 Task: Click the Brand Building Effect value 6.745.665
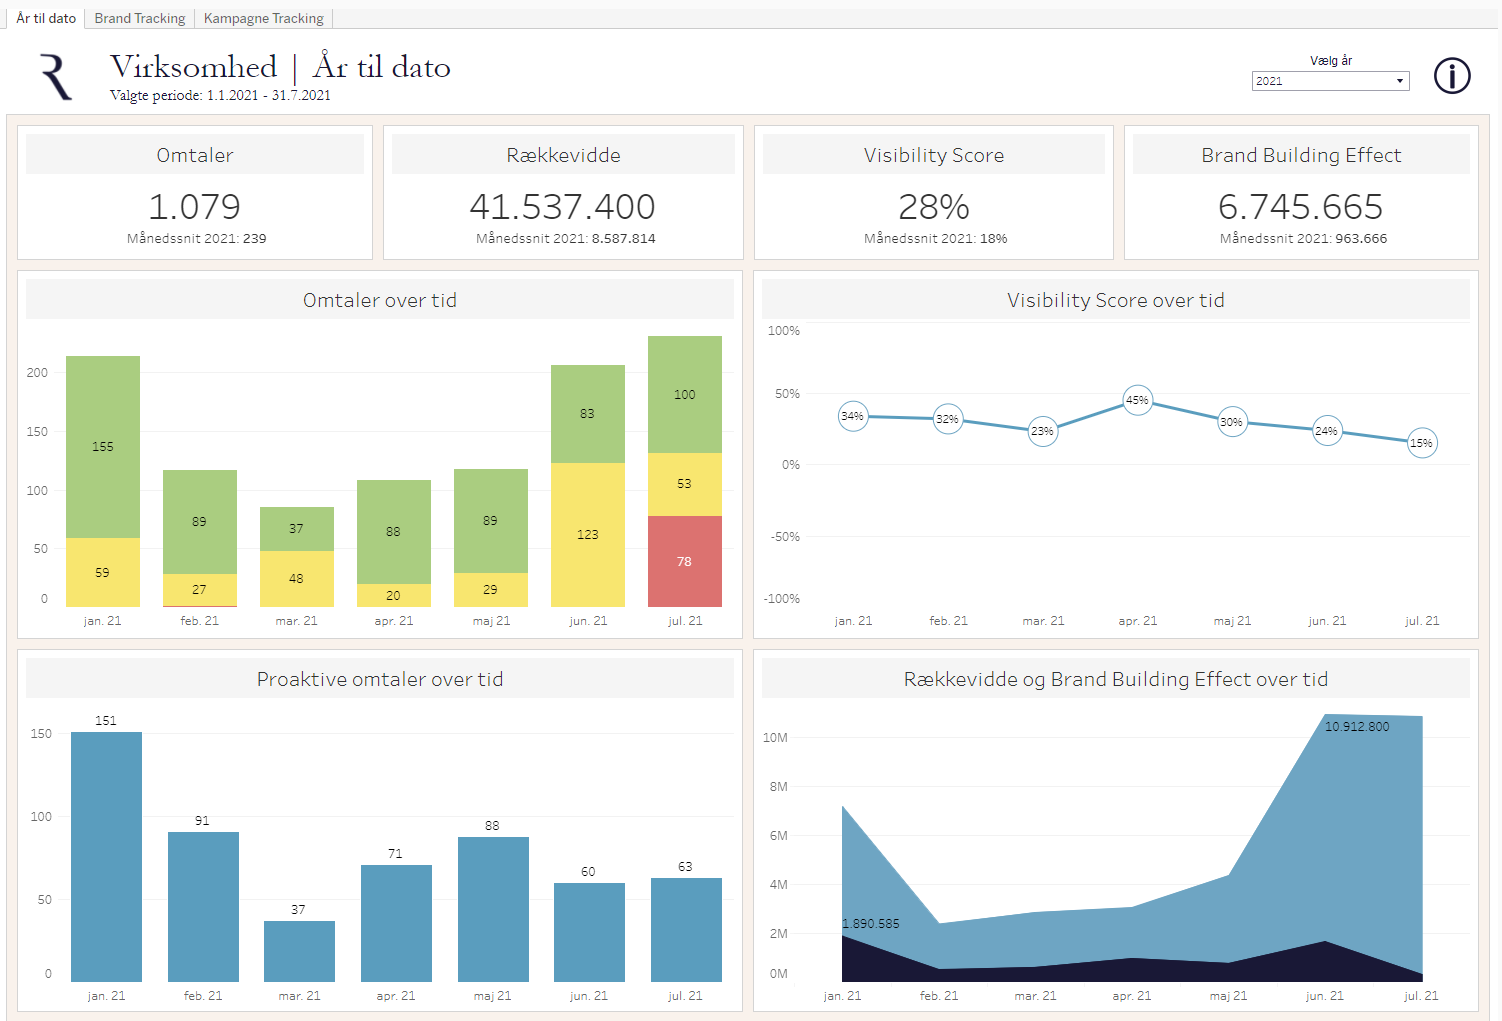click(1300, 207)
